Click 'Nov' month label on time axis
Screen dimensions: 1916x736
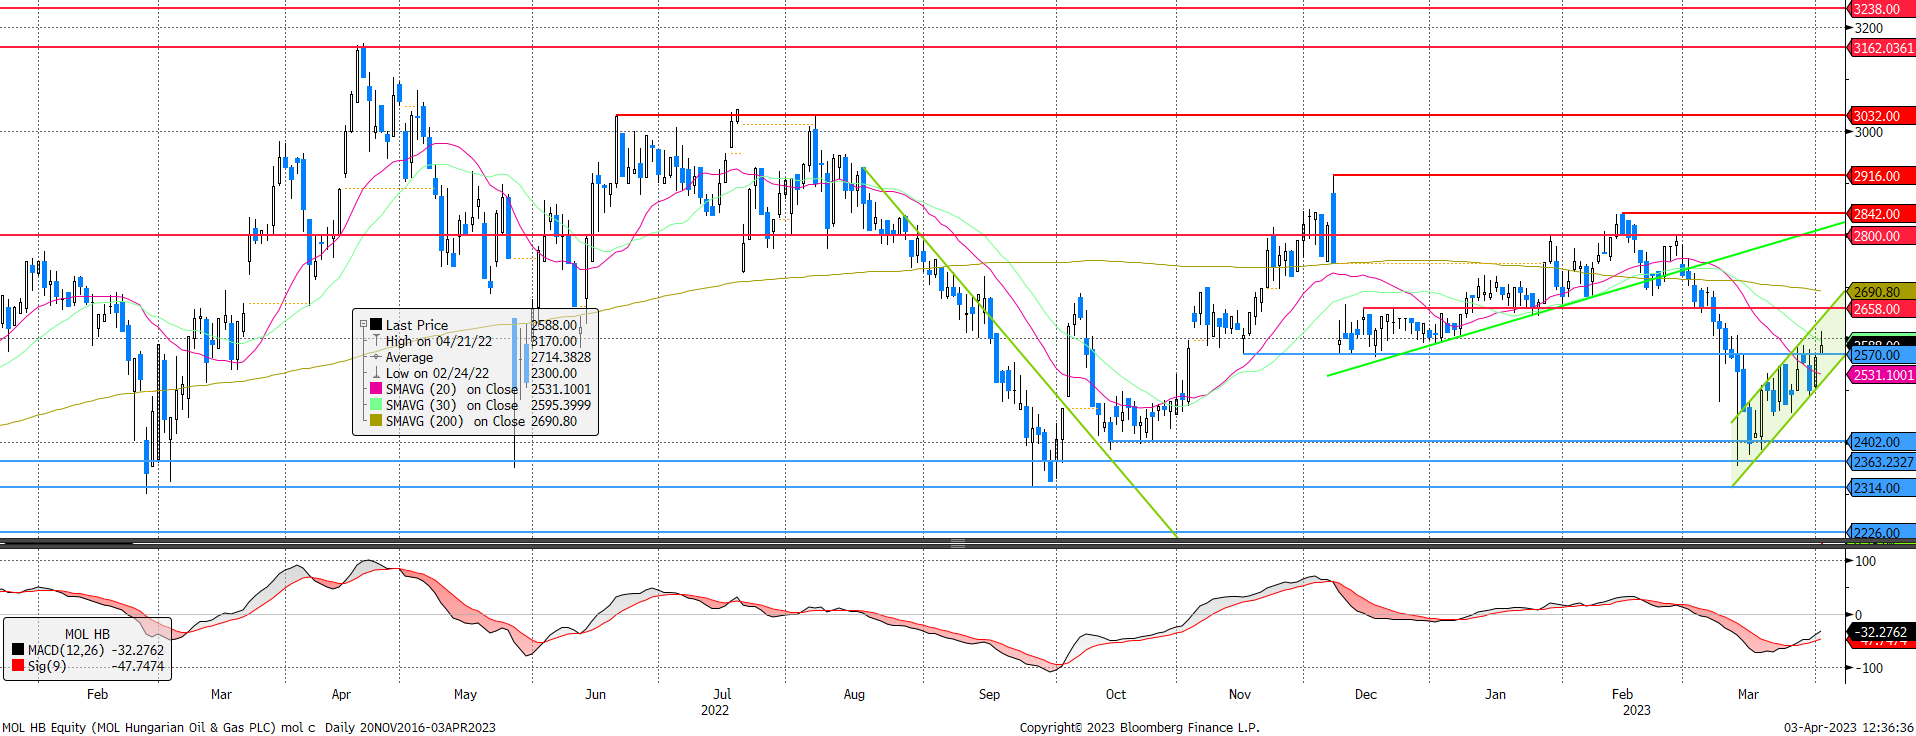click(1240, 694)
